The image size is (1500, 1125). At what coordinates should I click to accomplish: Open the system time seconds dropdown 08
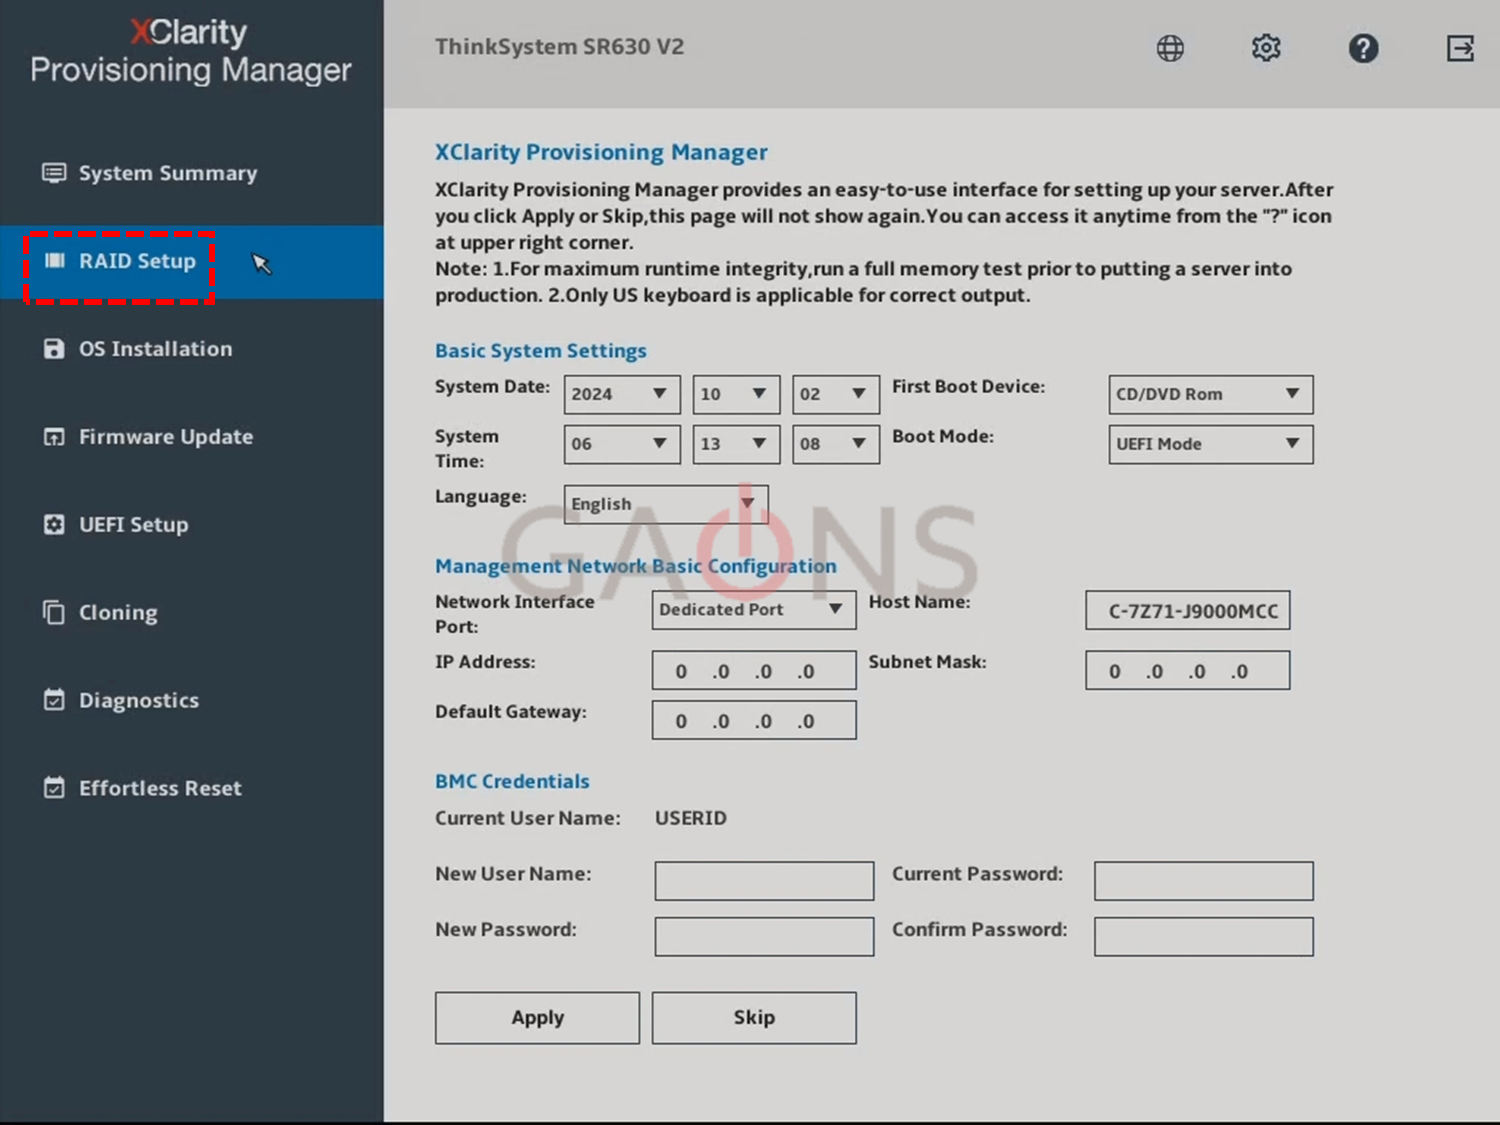click(x=836, y=444)
